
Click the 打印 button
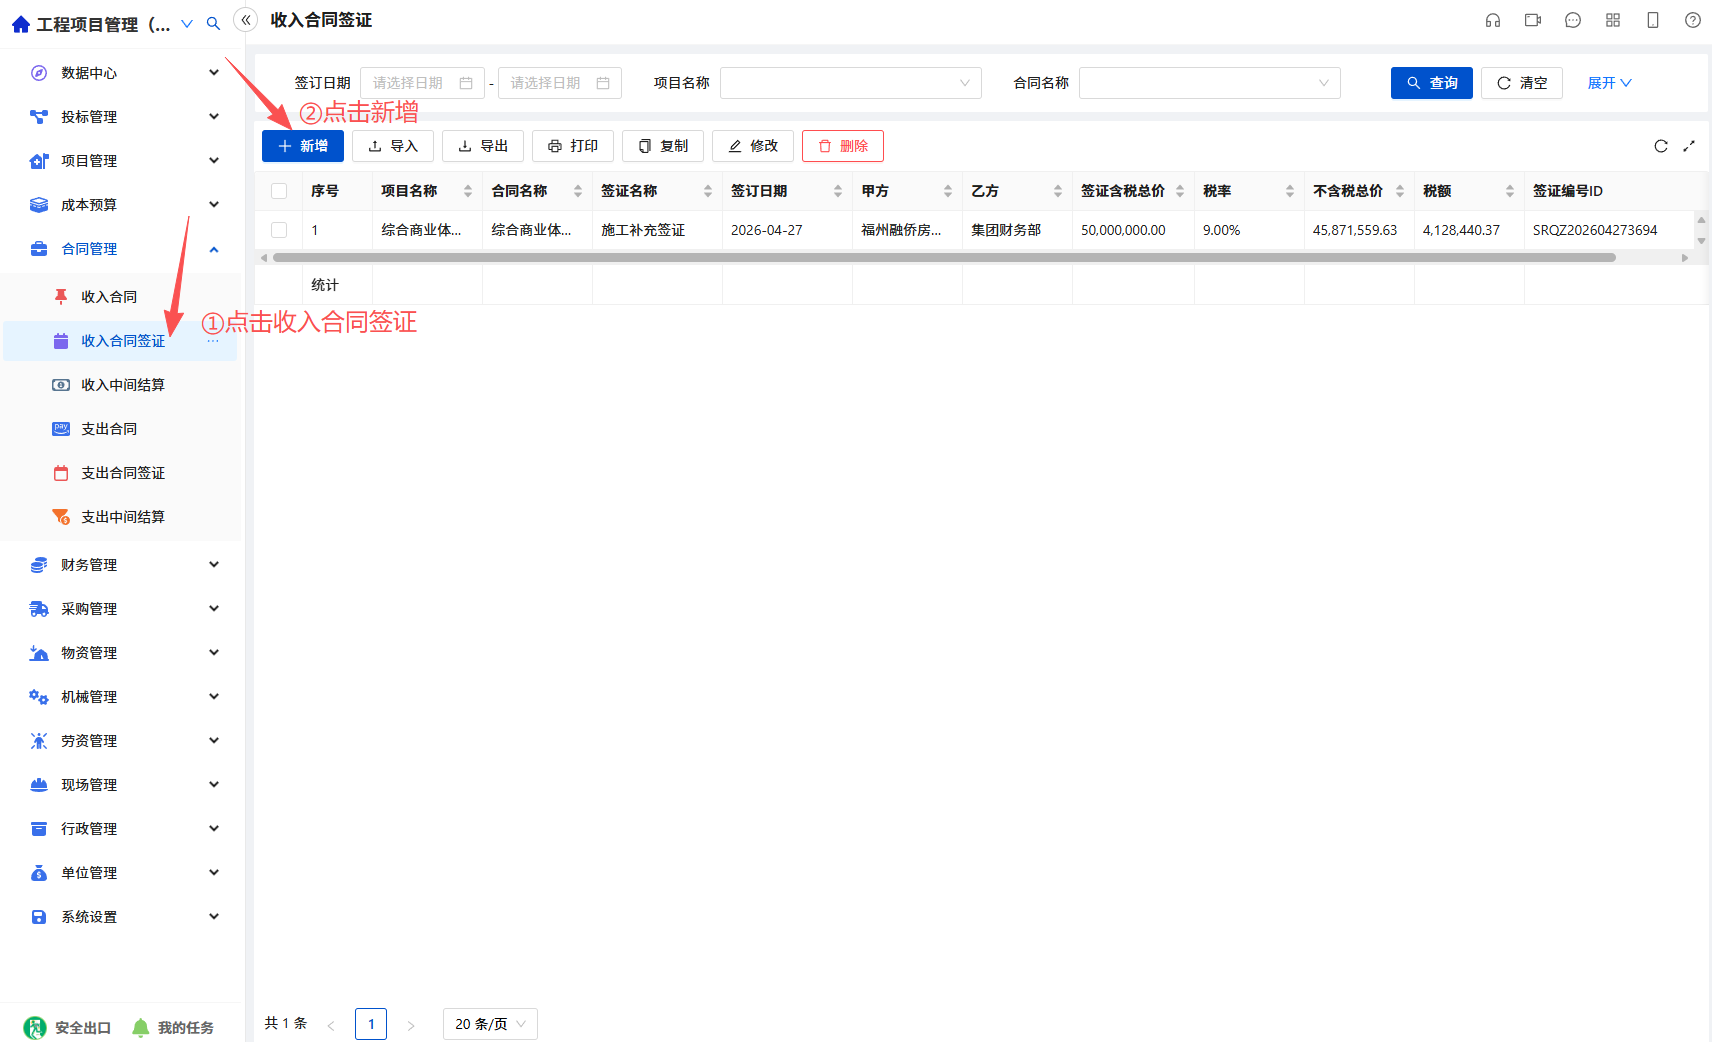point(573,146)
